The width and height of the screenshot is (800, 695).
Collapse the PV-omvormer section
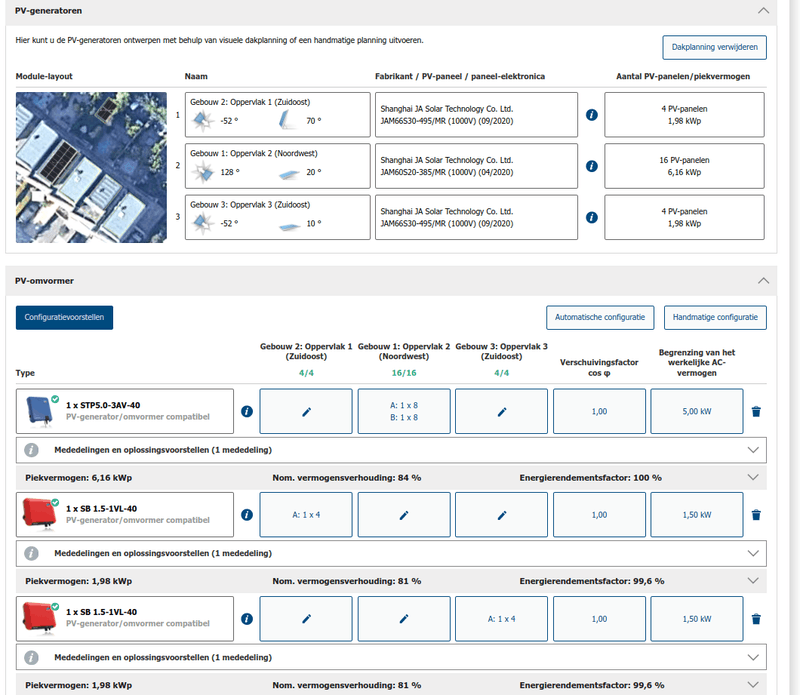pos(763,281)
